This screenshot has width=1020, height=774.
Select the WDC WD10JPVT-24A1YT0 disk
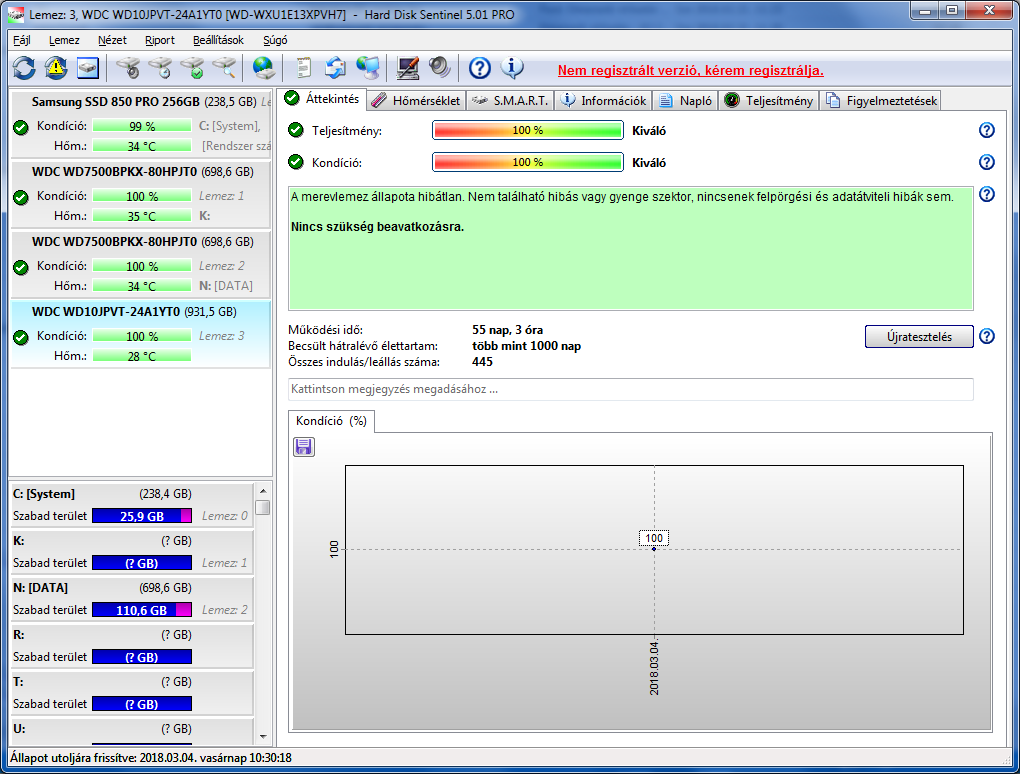click(141, 334)
